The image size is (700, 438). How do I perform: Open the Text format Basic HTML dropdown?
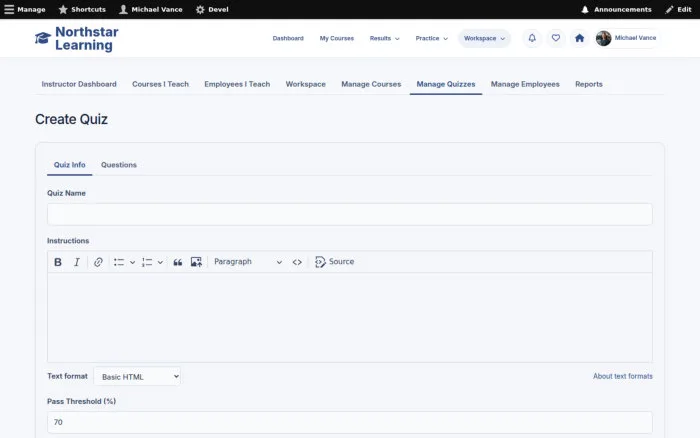point(137,376)
